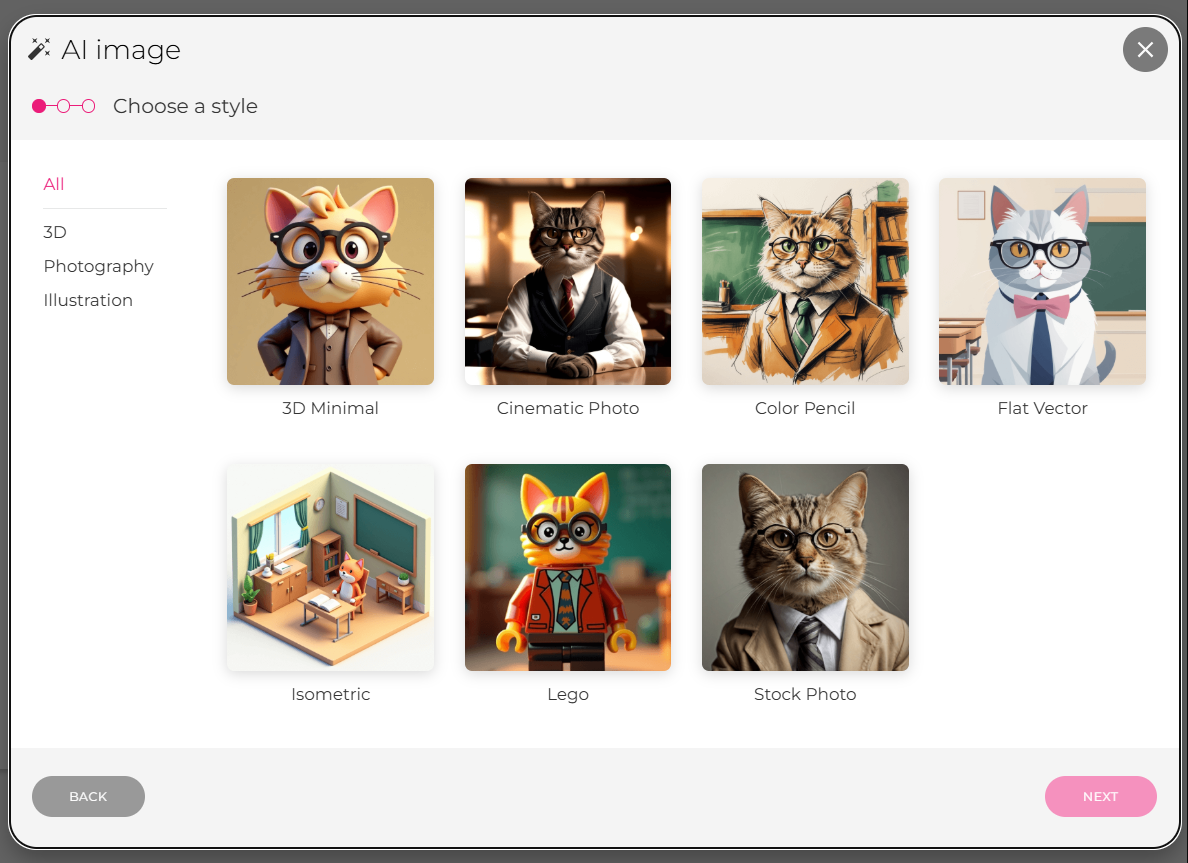Click the third step circle in progress indicator
The image size is (1188, 863).
coord(89,106)
